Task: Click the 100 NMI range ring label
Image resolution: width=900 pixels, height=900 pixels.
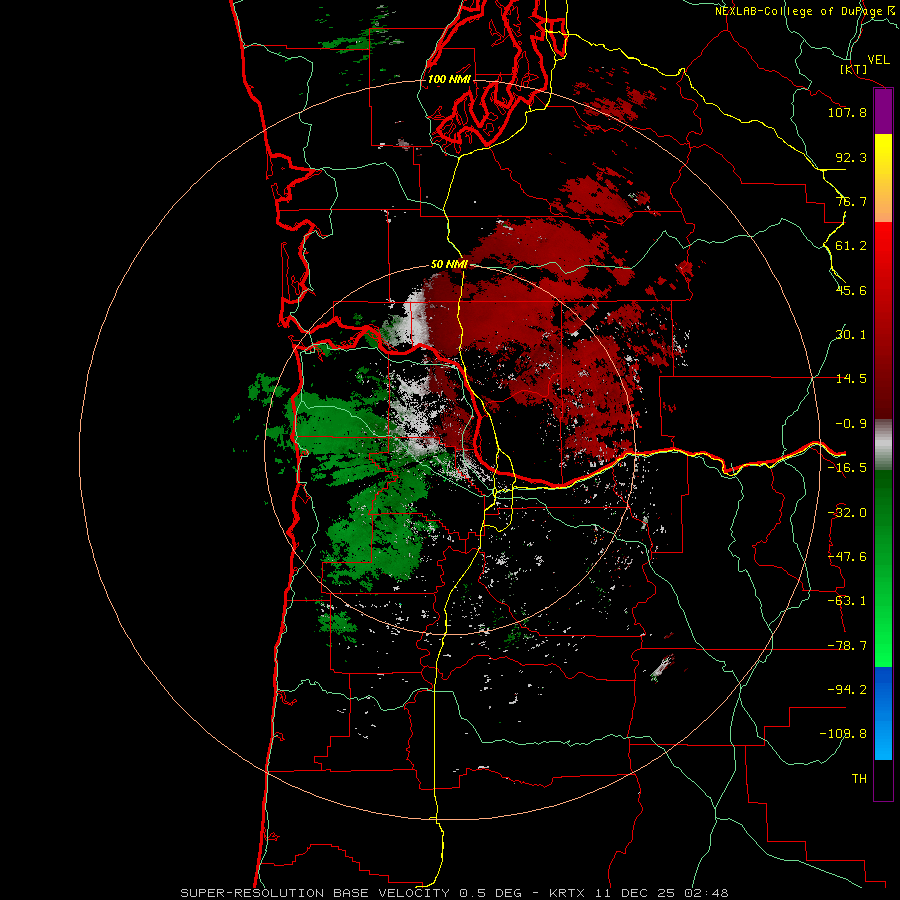Action: (x=449, y=79)
